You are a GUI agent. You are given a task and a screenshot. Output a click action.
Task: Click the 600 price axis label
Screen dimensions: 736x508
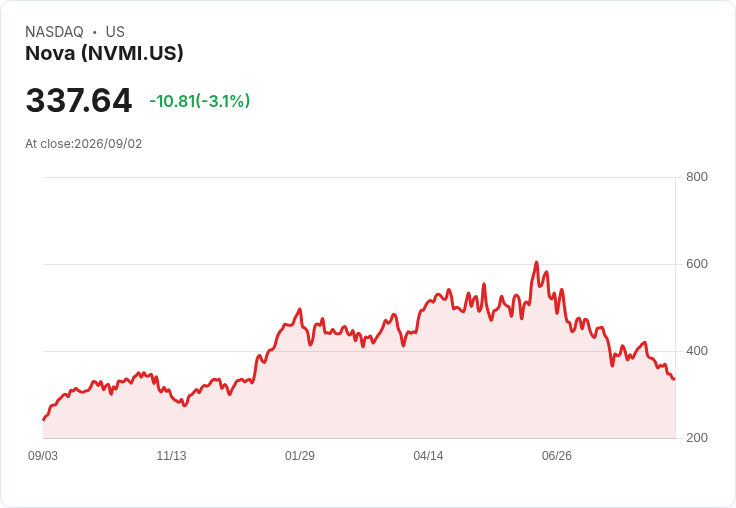(697, 264)
